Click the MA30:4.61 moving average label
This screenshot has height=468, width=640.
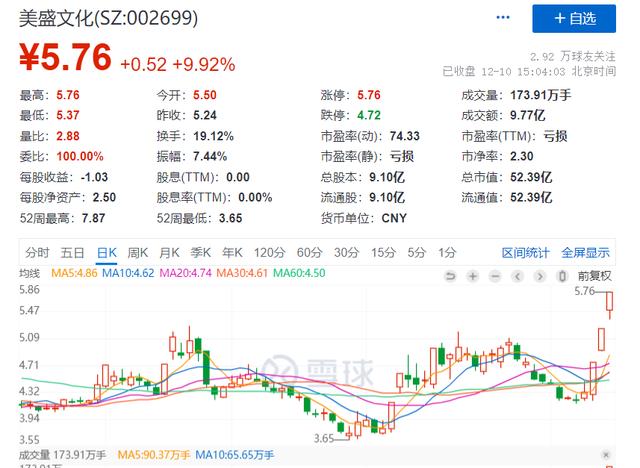242,273
